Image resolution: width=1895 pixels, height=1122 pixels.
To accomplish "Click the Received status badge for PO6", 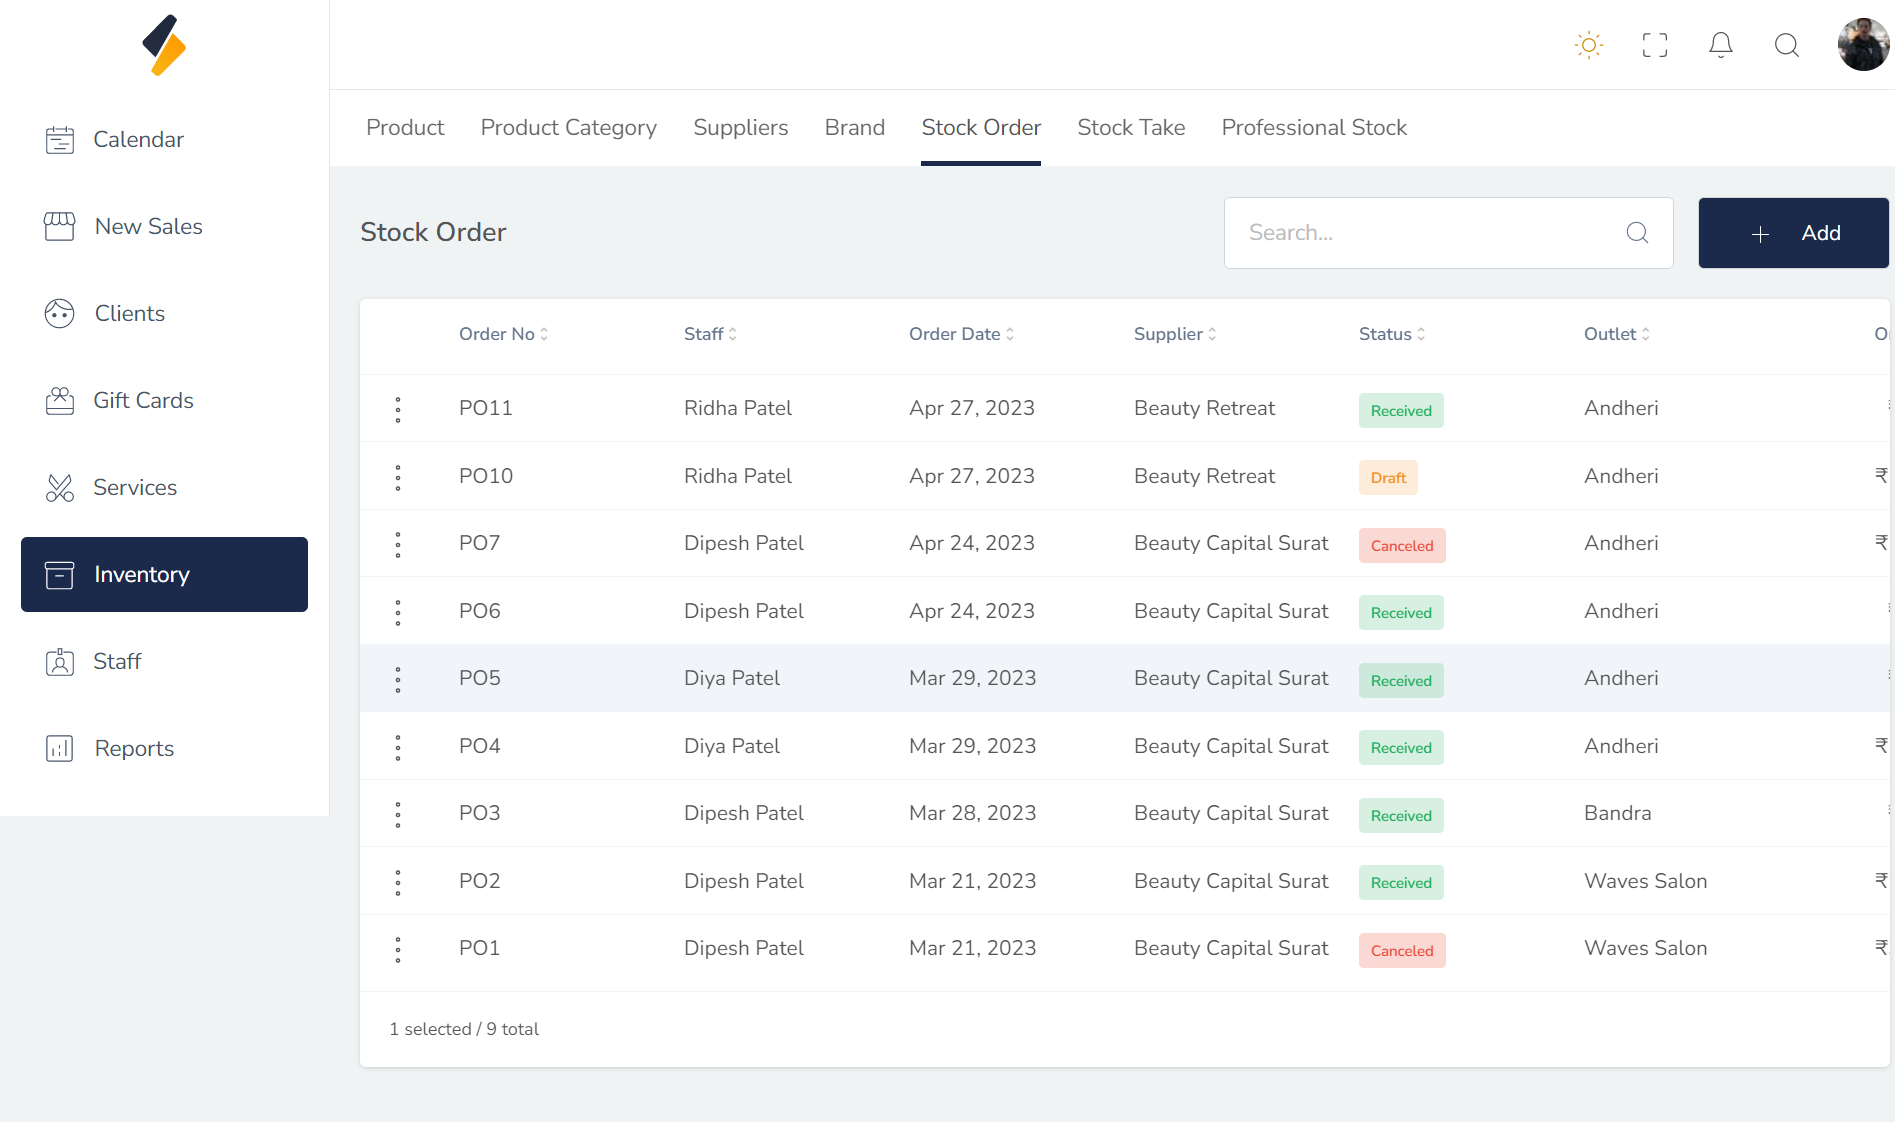I will [1400, 613].
